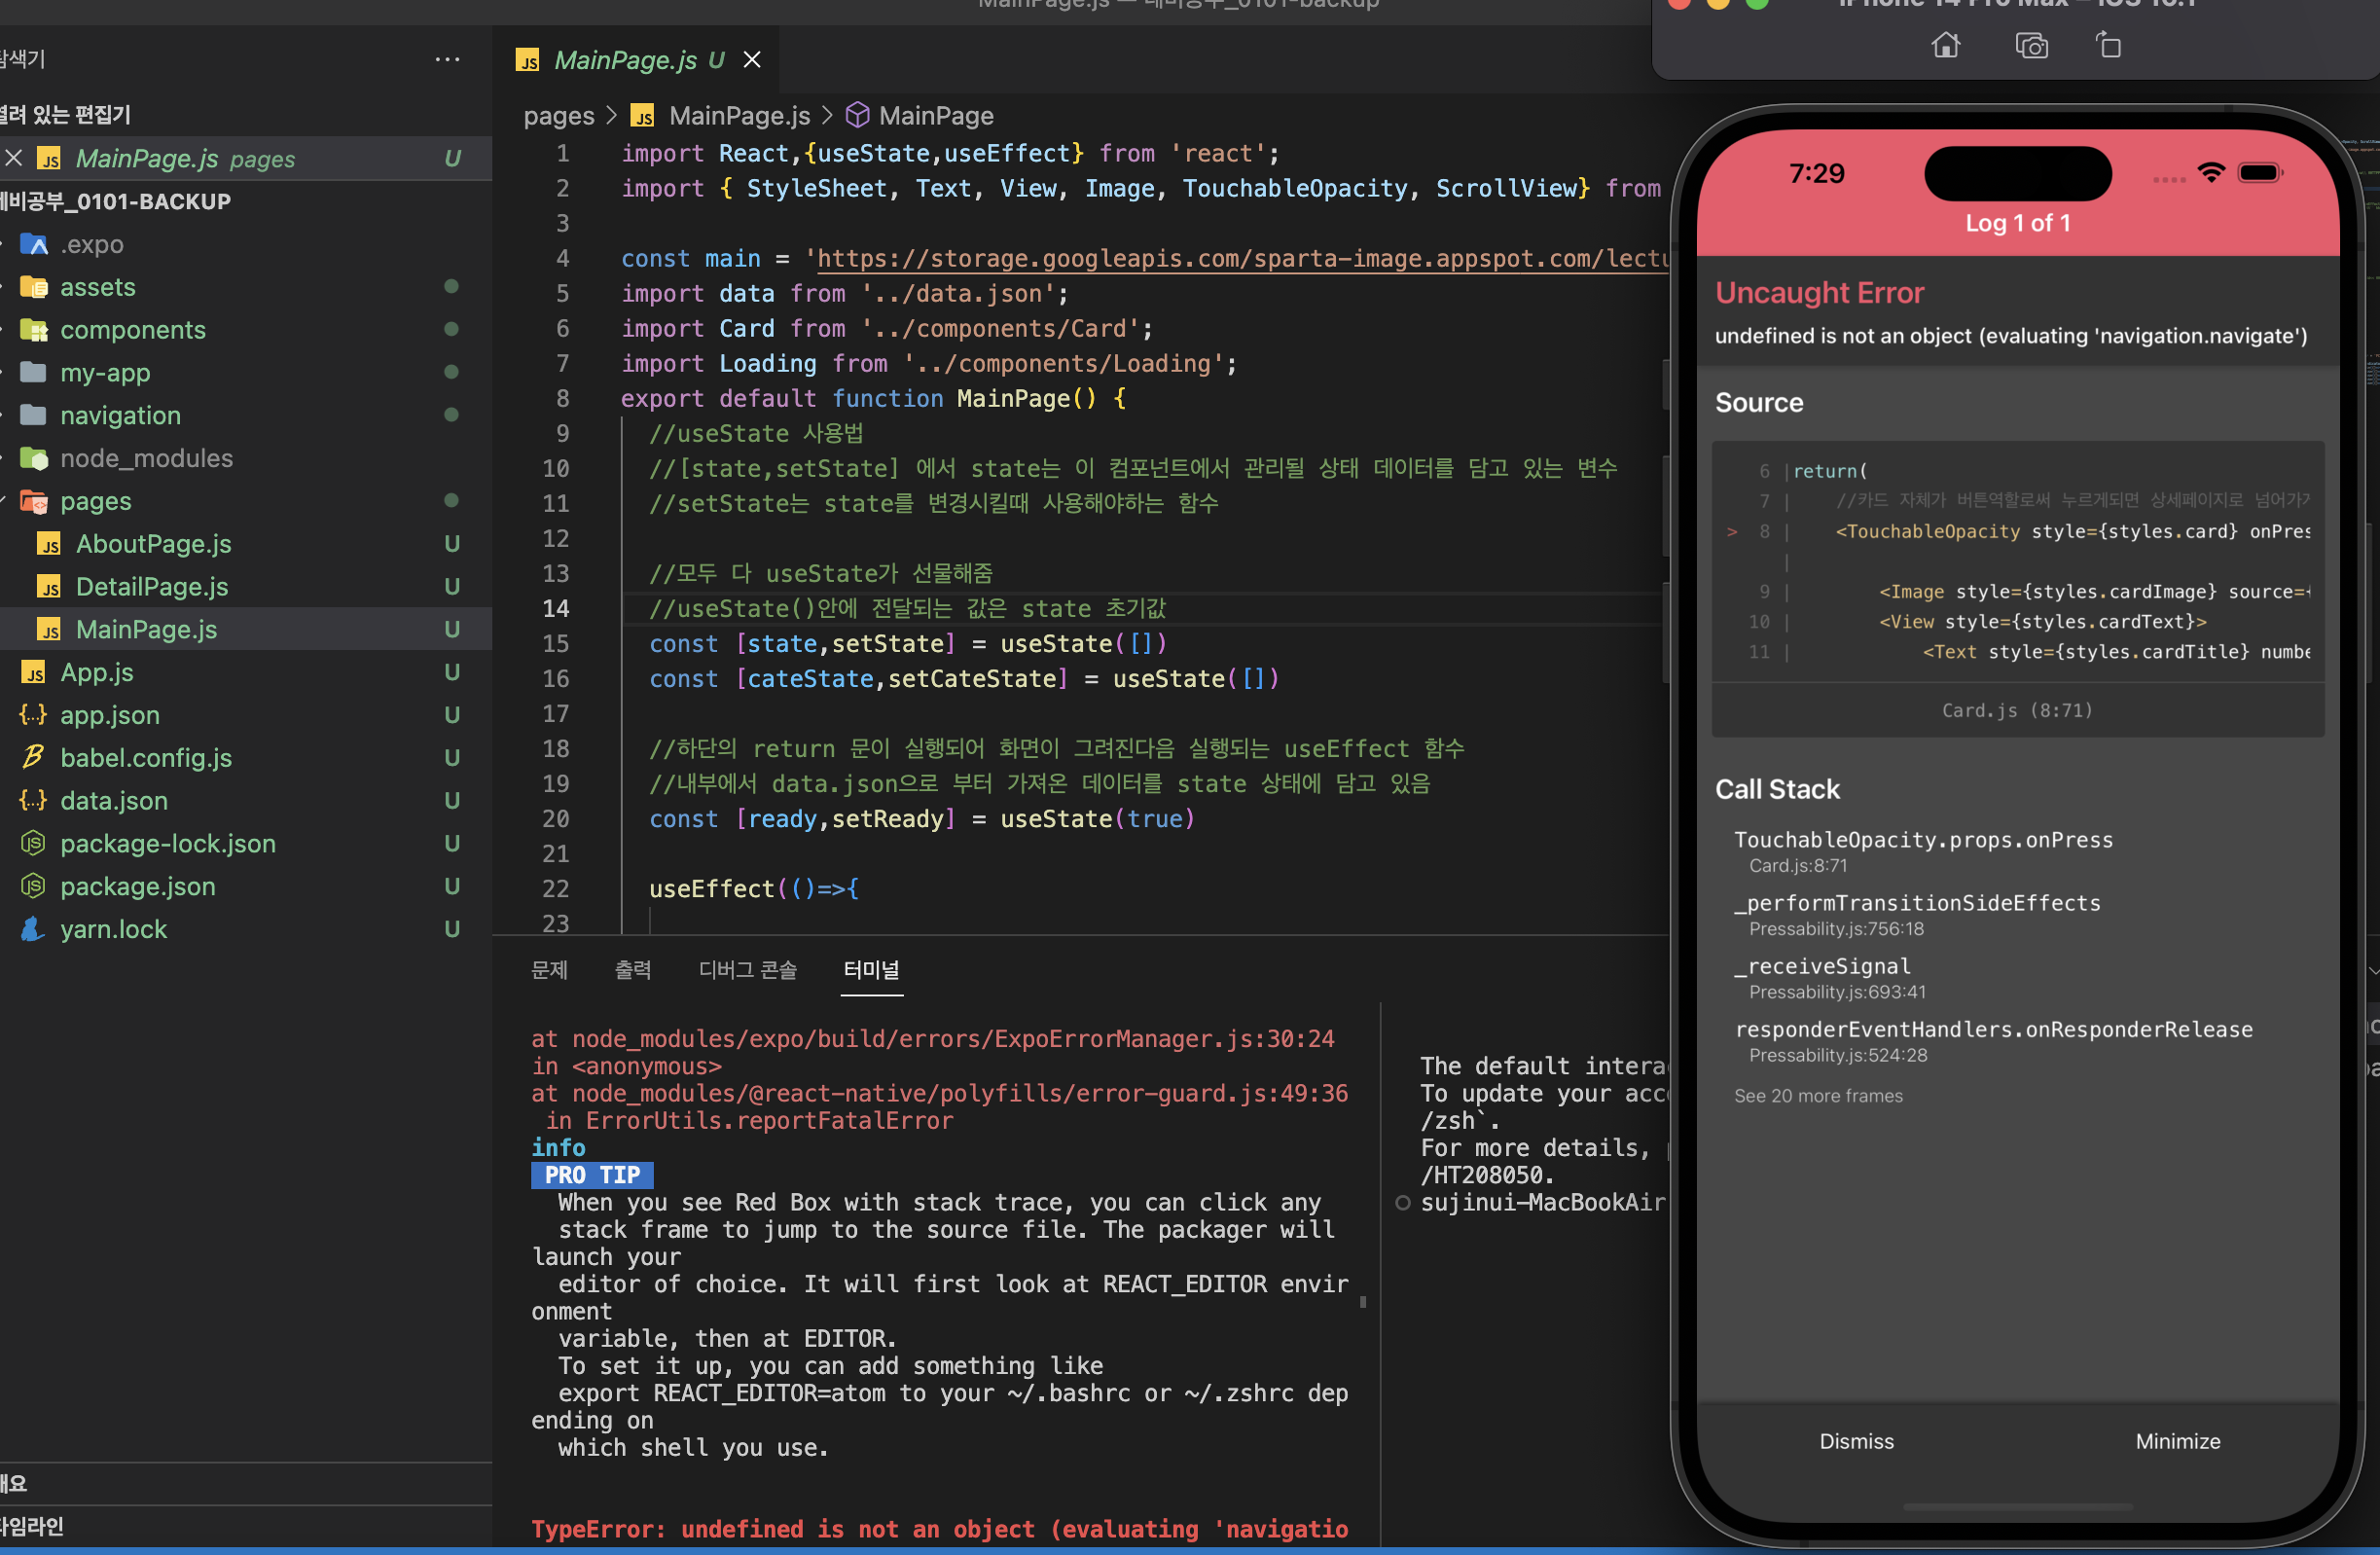Switch to the 출력 (Output) panel tab
Viewport: 2380px width, 1555px height.
[x=632, y=969]
